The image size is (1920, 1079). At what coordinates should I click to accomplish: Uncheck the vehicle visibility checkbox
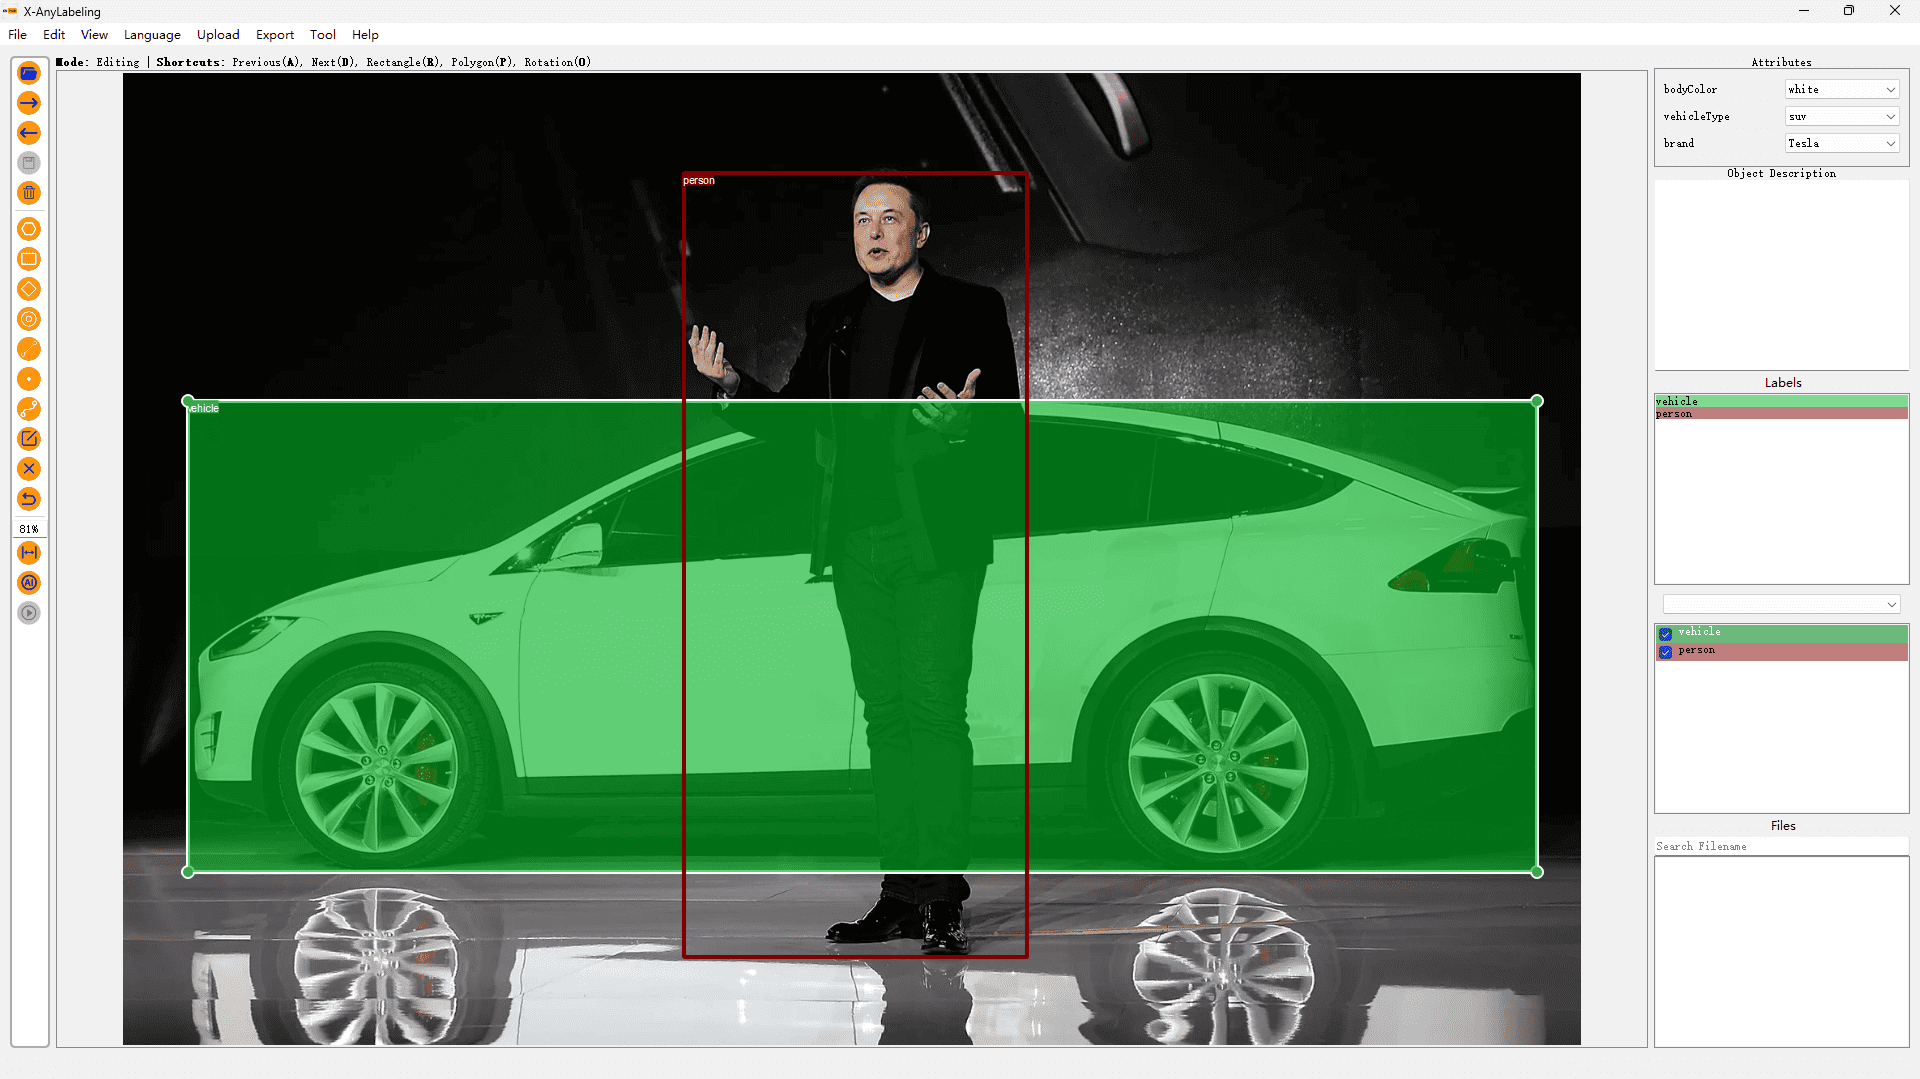[1665, 633]
